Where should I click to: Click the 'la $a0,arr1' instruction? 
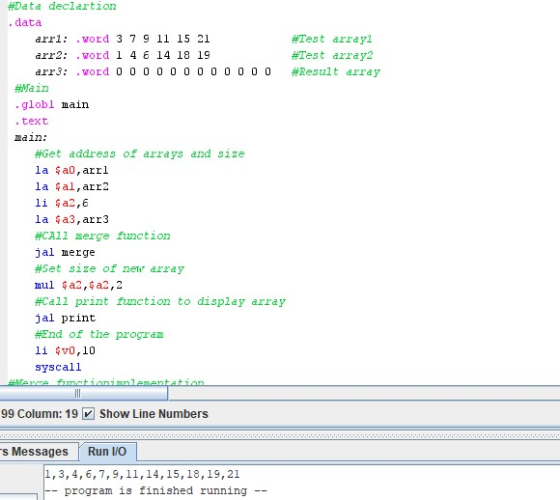tap(72, 170)
